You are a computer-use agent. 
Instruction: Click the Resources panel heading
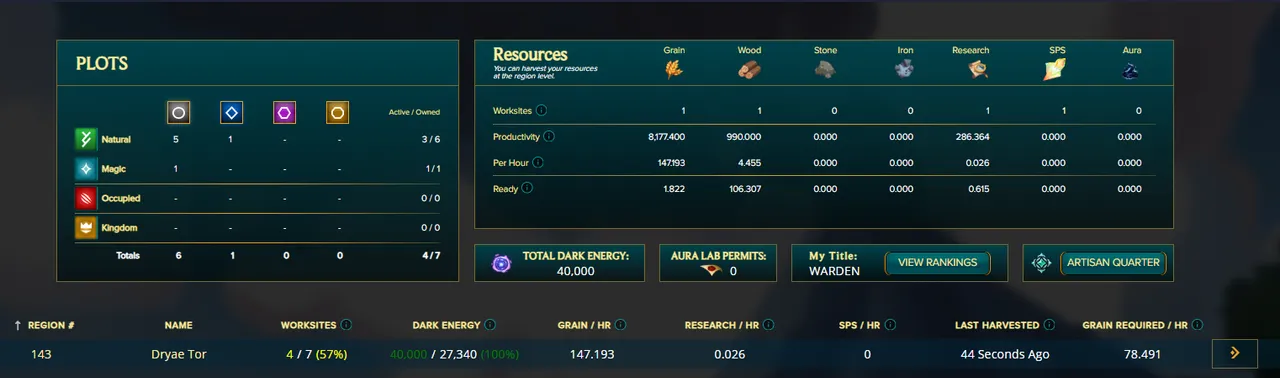(530, 54)
